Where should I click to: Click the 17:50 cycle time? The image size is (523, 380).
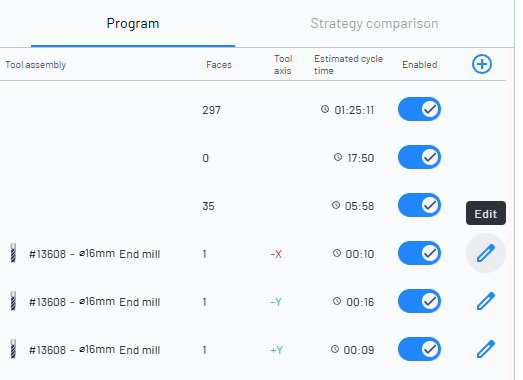tap(361, 158)
